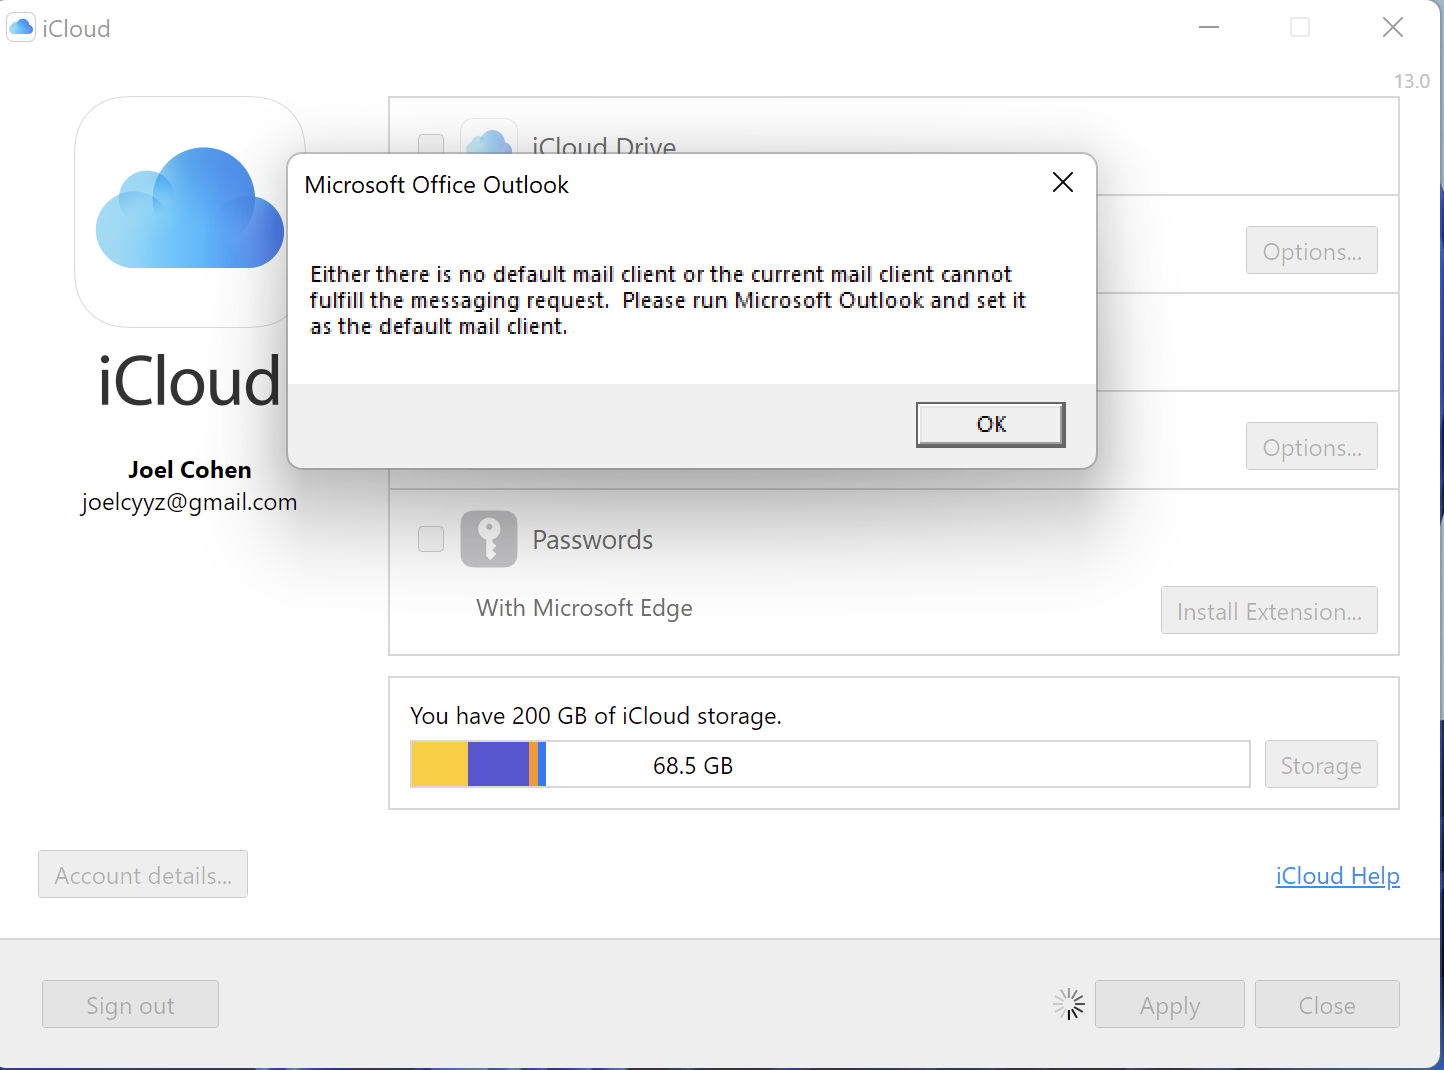Open the first Options button

pos(1311,250)
